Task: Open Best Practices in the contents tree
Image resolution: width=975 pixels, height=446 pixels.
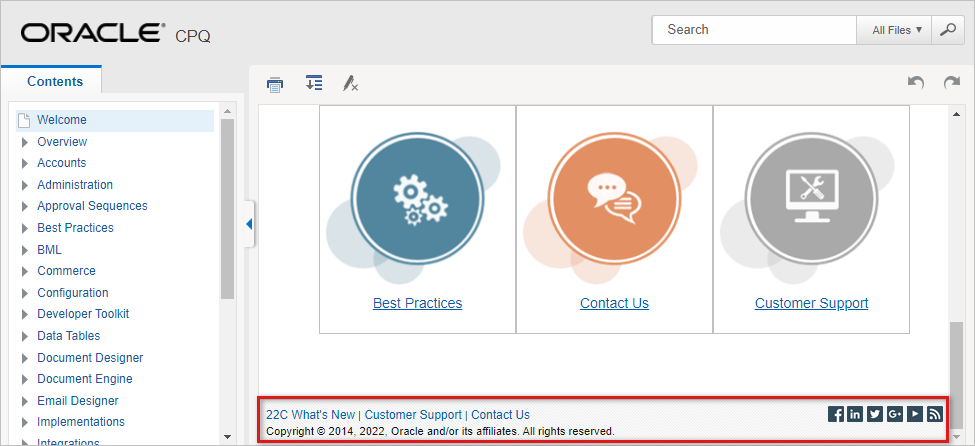Action: (75, 228)
